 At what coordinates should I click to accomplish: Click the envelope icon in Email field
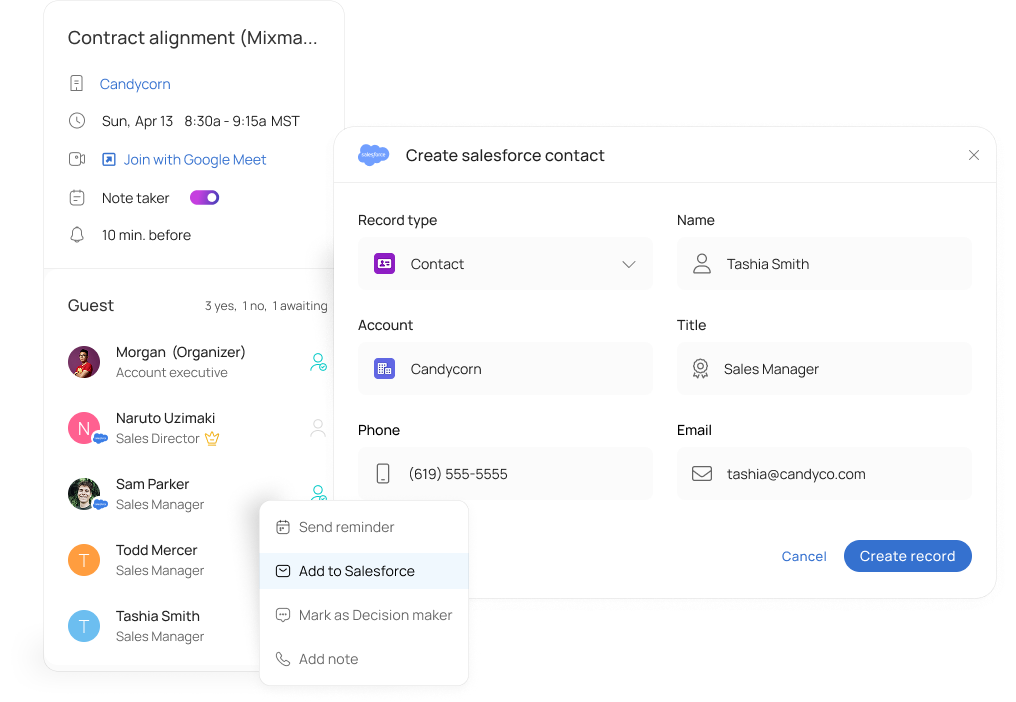702,474
